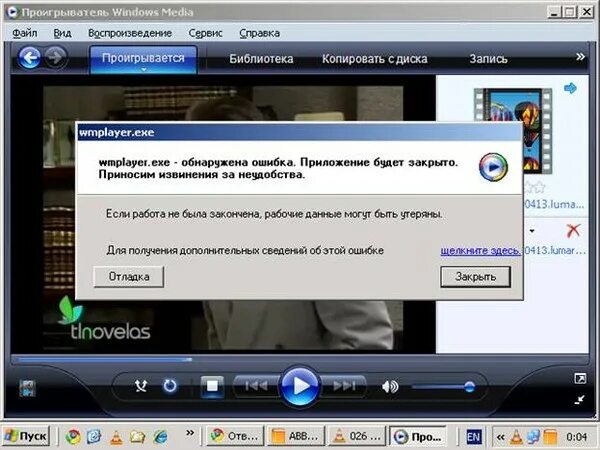Open the Проигрывается tab

[143, 59]
